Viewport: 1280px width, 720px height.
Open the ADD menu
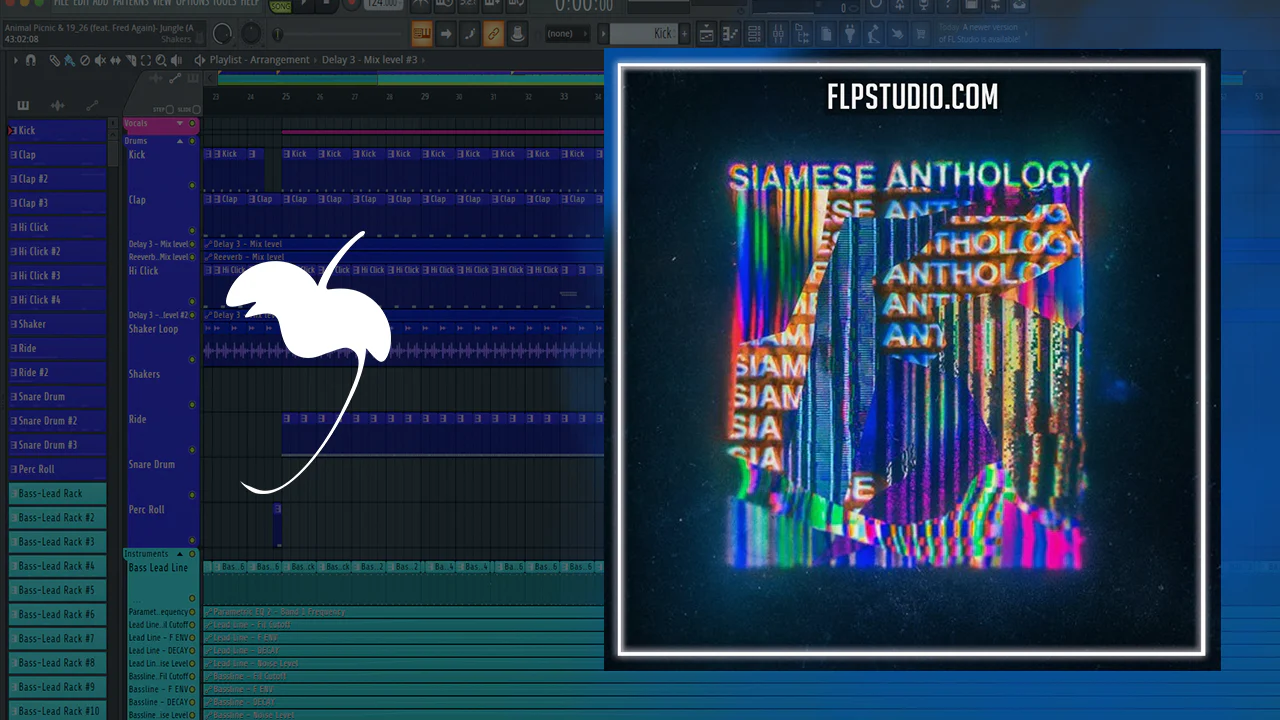[99, 3]
